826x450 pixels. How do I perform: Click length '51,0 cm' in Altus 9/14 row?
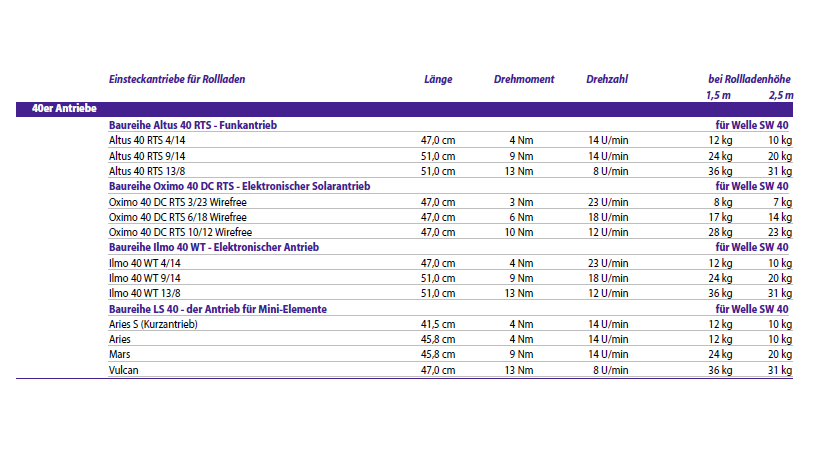[438, 156]
